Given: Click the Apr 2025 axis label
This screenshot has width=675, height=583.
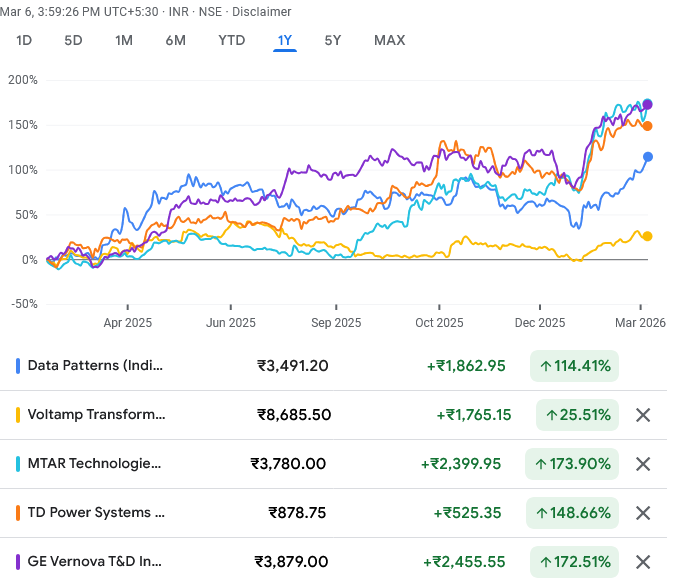Looking at the screenshot, I should click(x=127, y=323).
